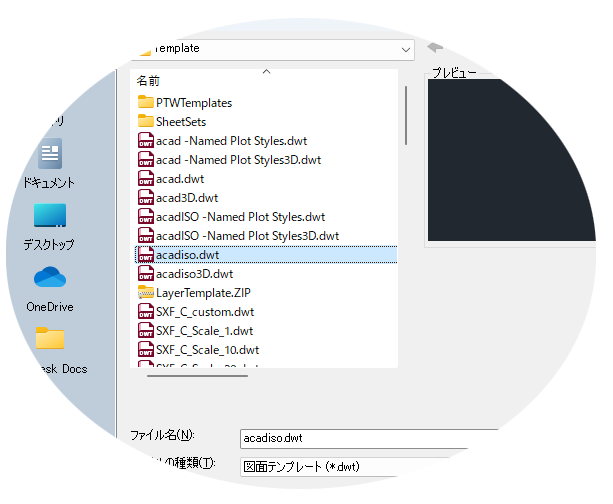Click the 名前 column header
The height and width of the screenshot is (504, 613).
[148, 81]
